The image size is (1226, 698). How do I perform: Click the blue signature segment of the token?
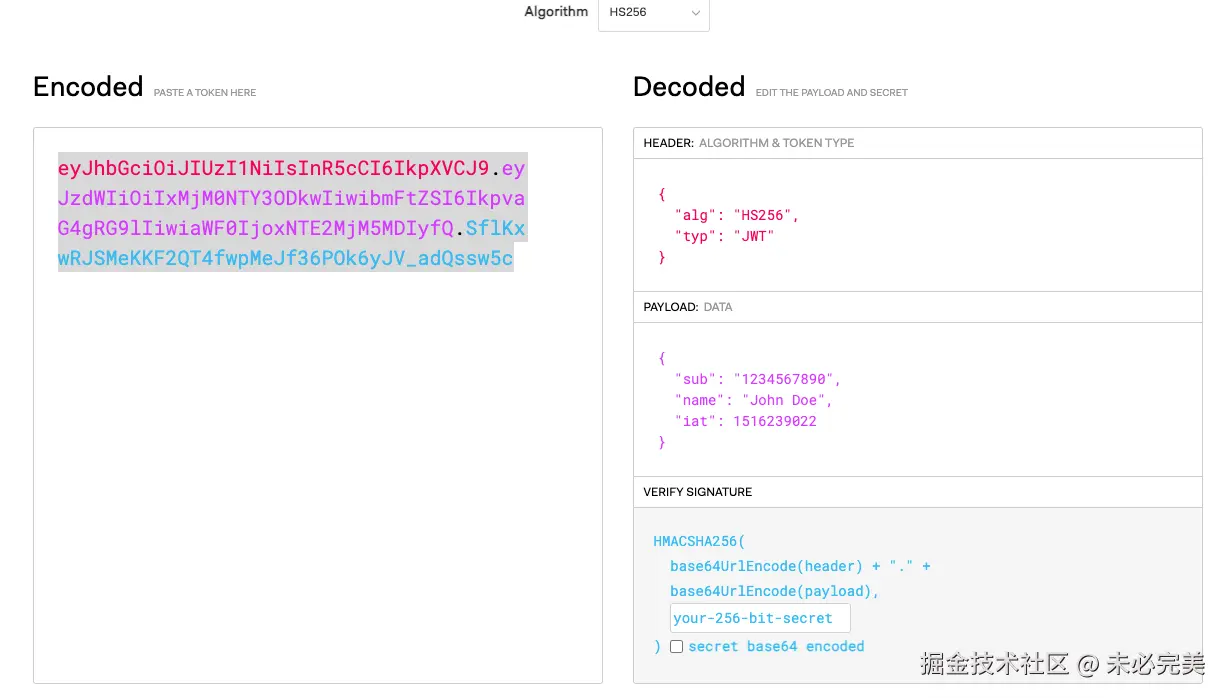pos(285,259)
